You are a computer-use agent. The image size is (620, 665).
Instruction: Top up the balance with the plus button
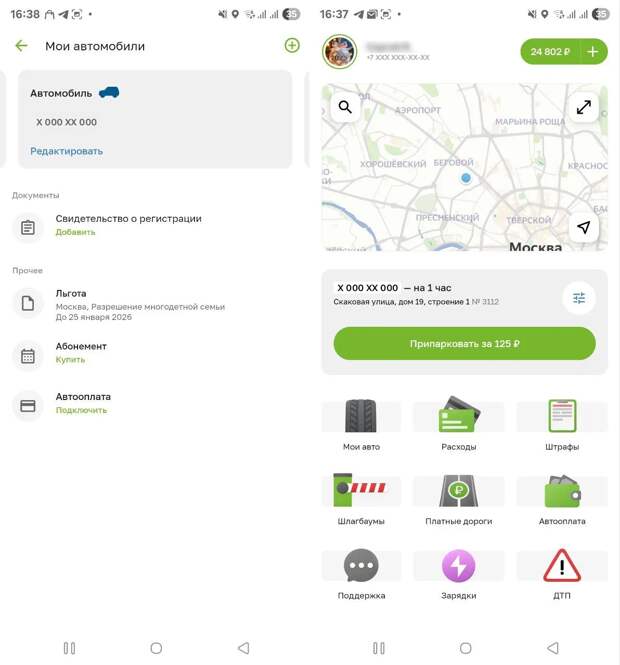tap(592, 52)
